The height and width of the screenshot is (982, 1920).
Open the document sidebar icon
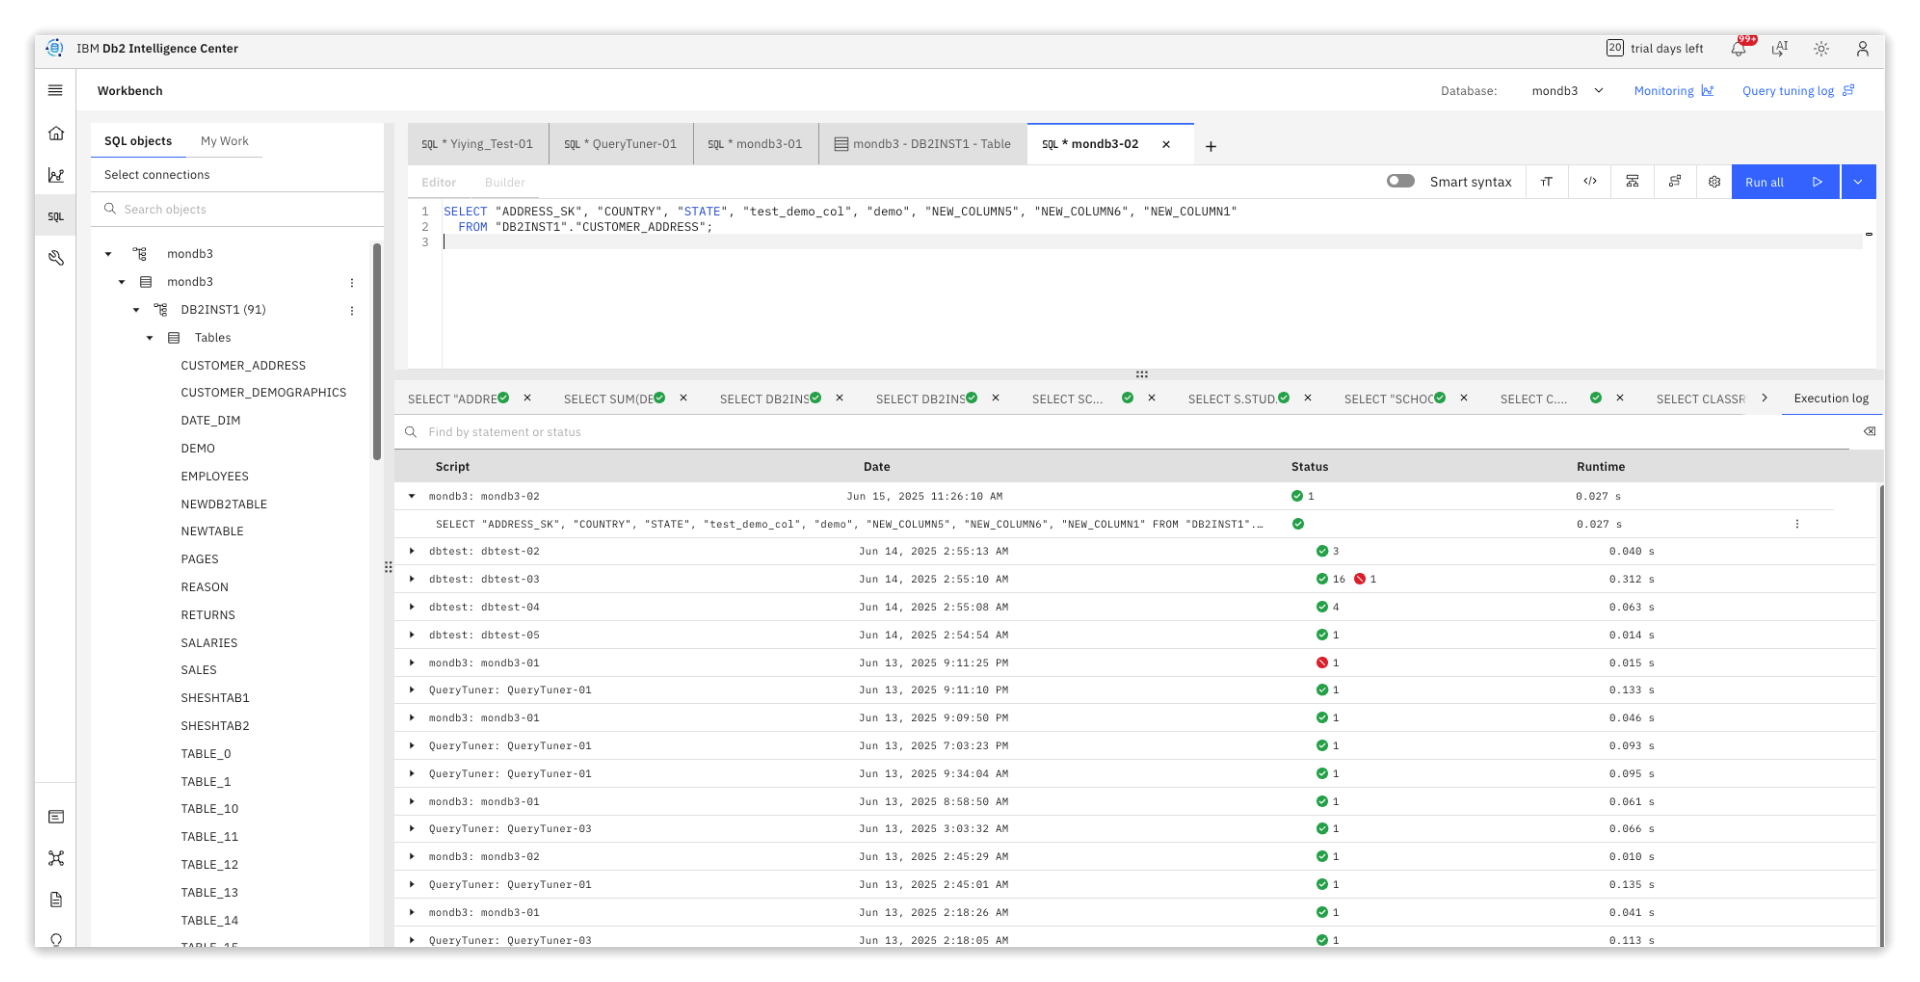click(x=56, y=899)
